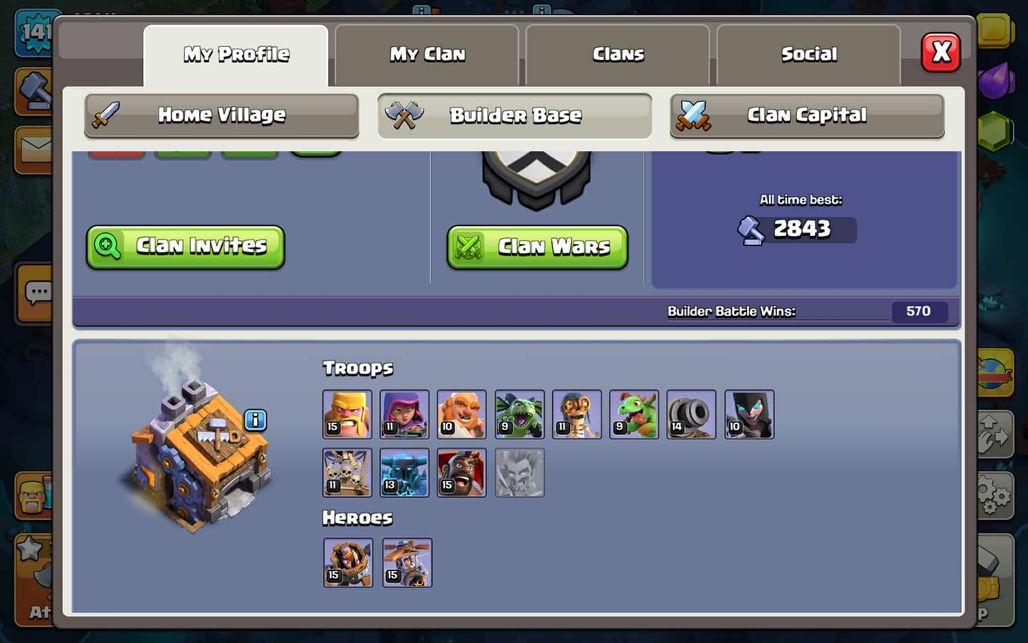Tap the Night Witch troop icon
This screenshot has height=643, width=1028.
[x=749, y=414]
